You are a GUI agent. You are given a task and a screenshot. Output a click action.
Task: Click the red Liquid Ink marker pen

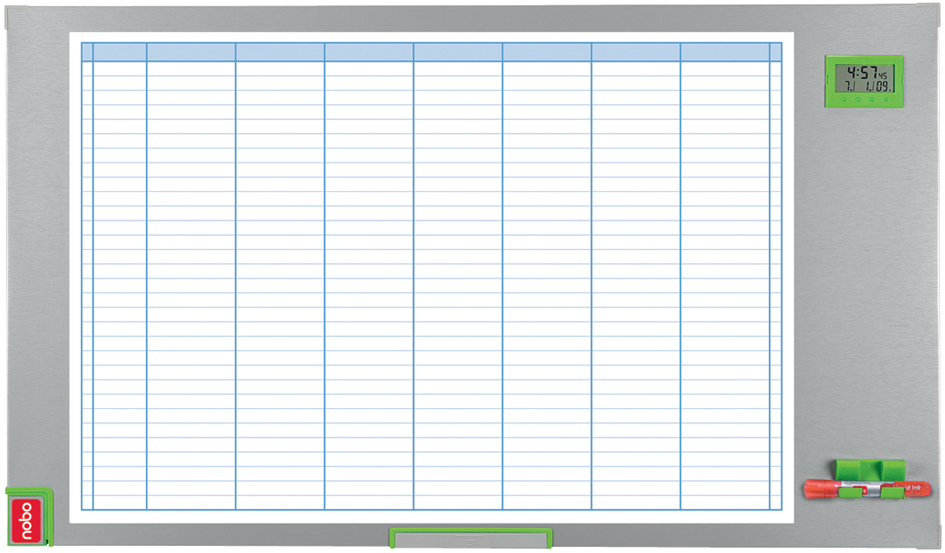click(x=866, y=489)
